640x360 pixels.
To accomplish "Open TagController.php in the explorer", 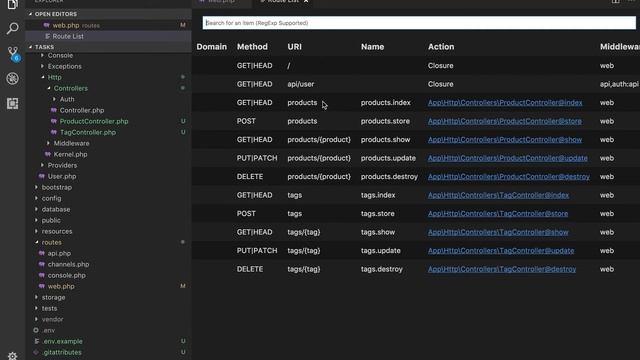I will (x=88, y=132).
